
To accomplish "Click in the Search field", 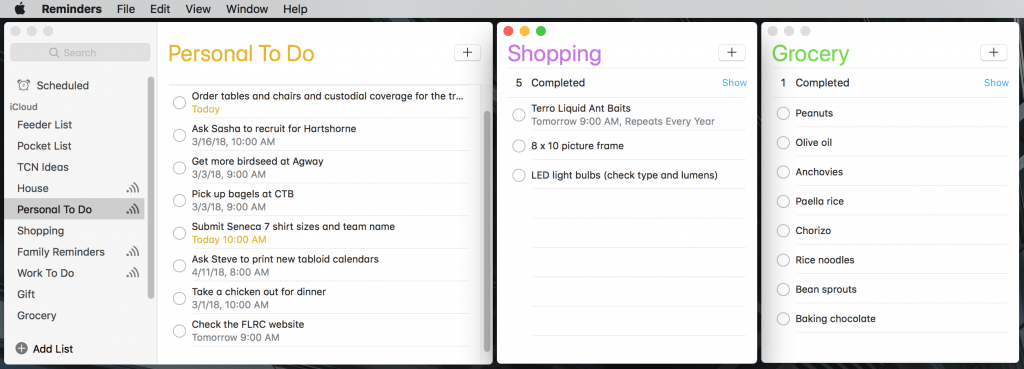I will tap(80, 52).
